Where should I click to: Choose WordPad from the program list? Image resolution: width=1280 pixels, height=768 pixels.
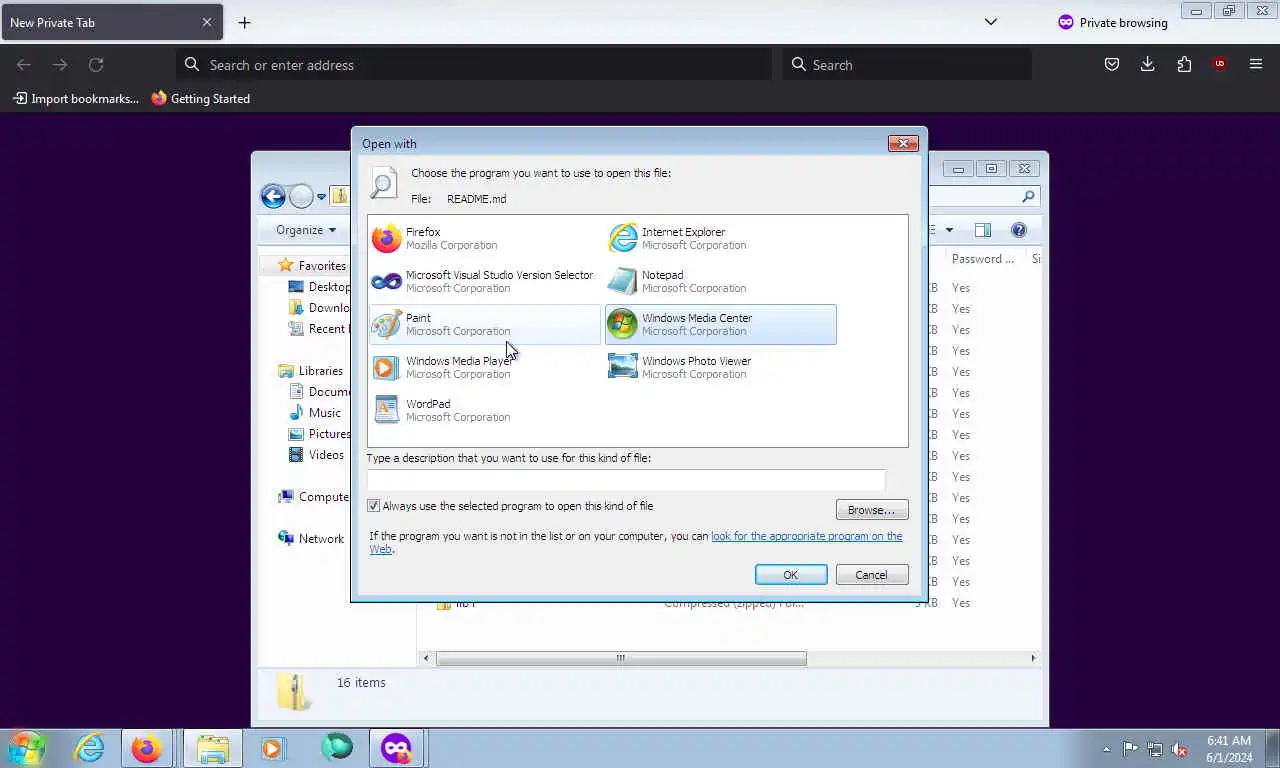[485, 410]
